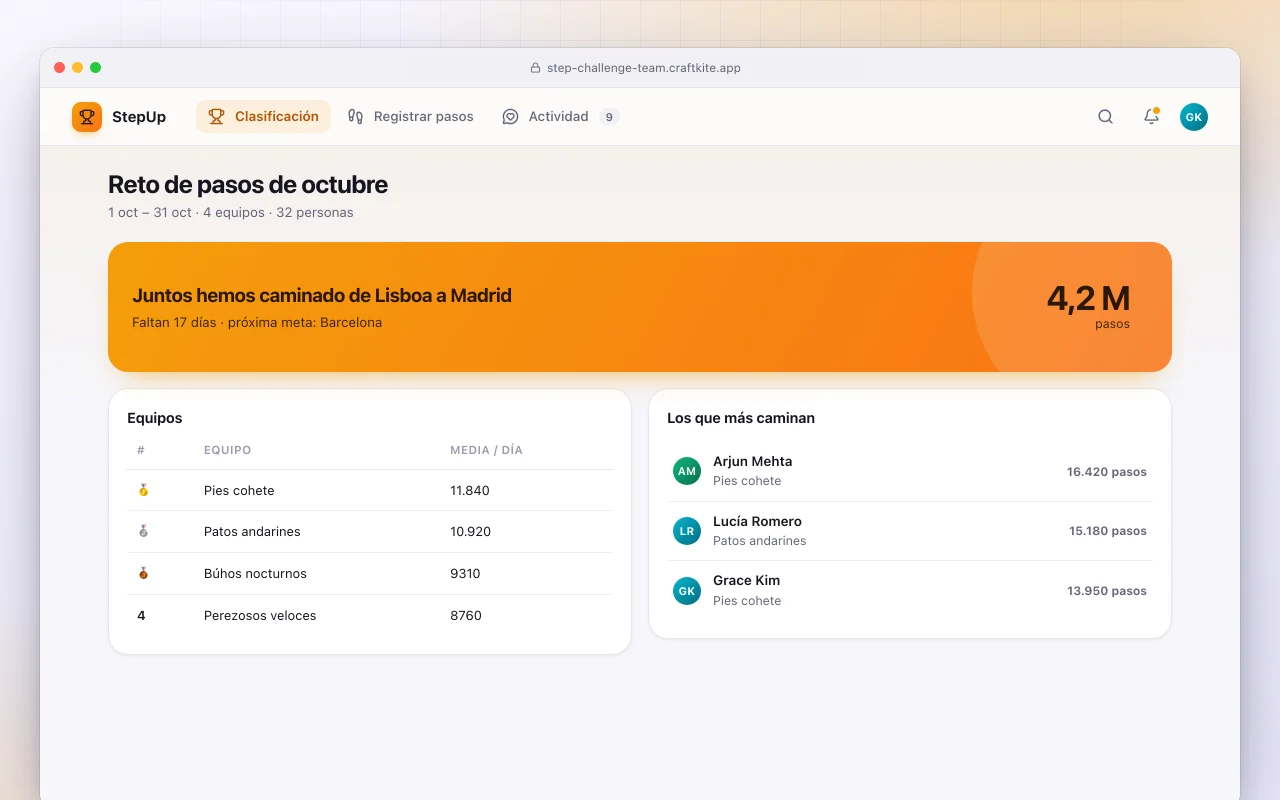Open Grace Kim's name in top walkers

pyautogui.click(x=746, y=581)
